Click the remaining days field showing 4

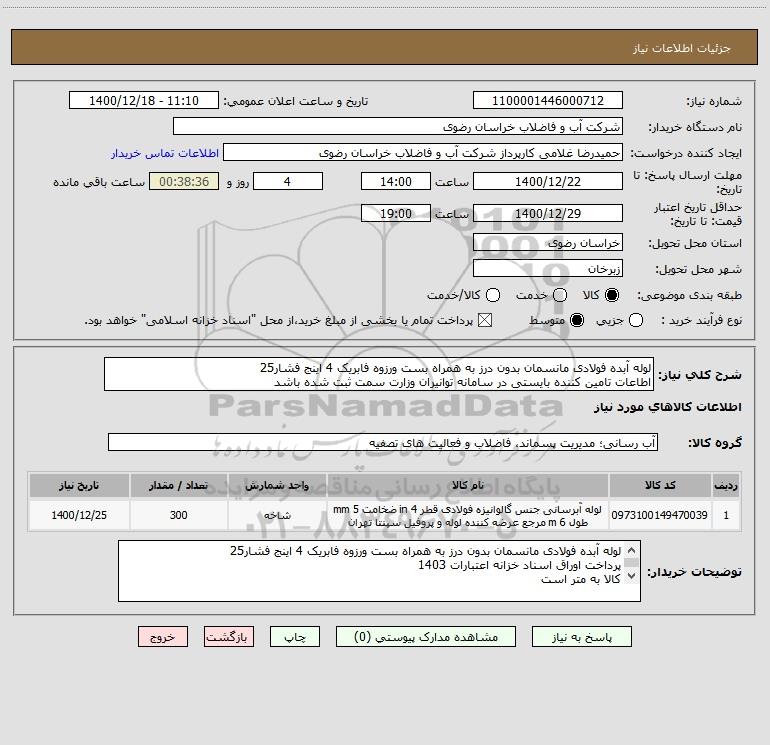288,181
